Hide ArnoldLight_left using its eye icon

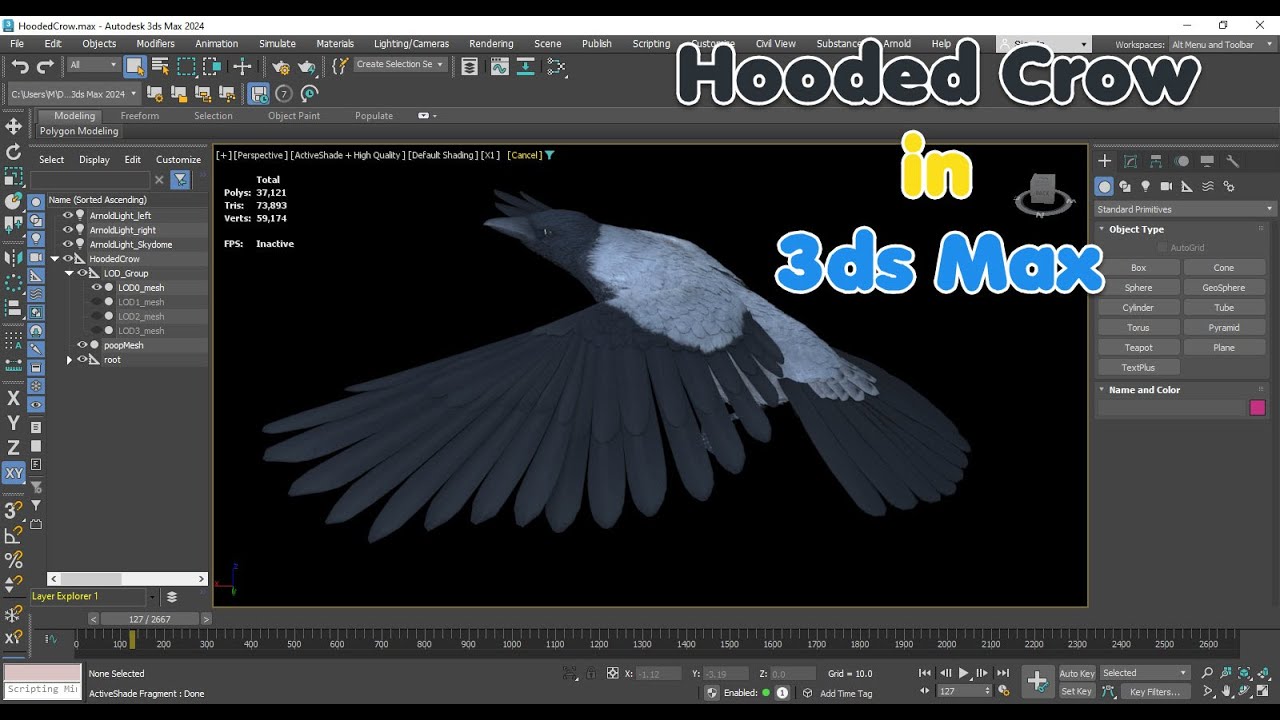pyautogui.click(x=68, y=215)
